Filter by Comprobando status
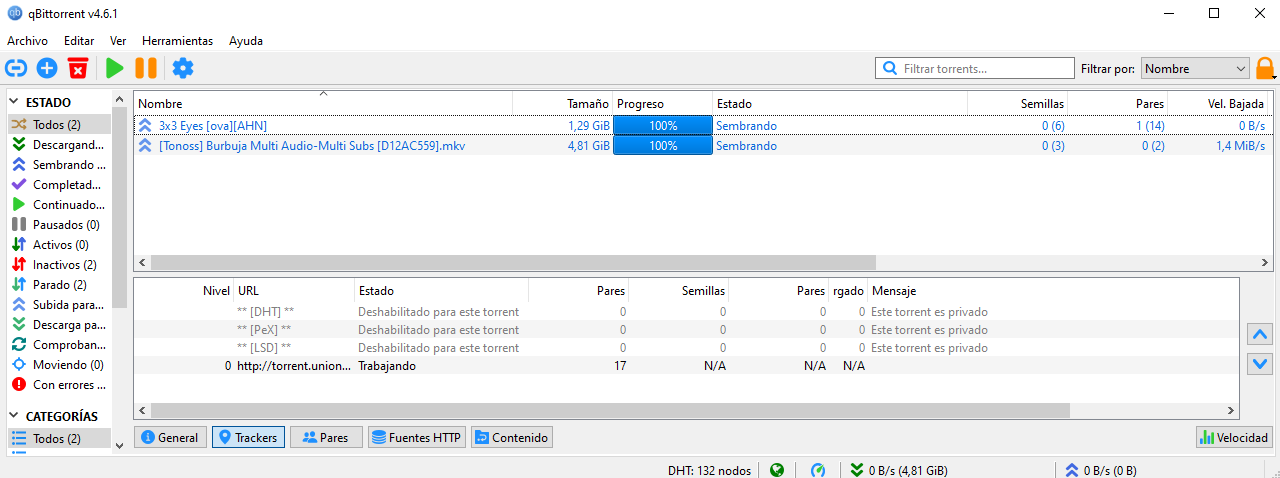1280x478 pixels. 60,345
